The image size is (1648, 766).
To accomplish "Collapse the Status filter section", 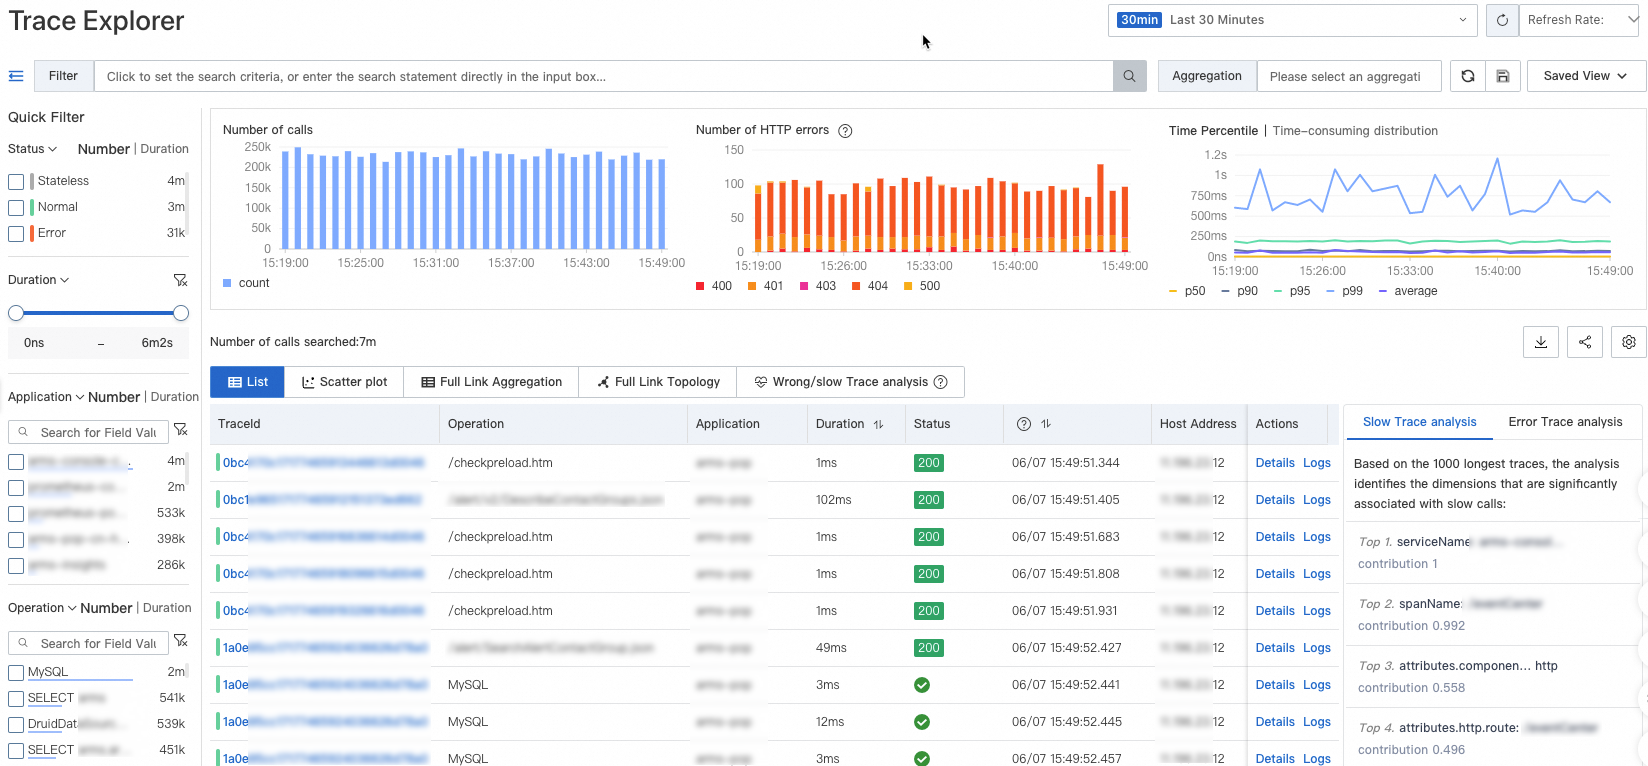I will [32, 149].
